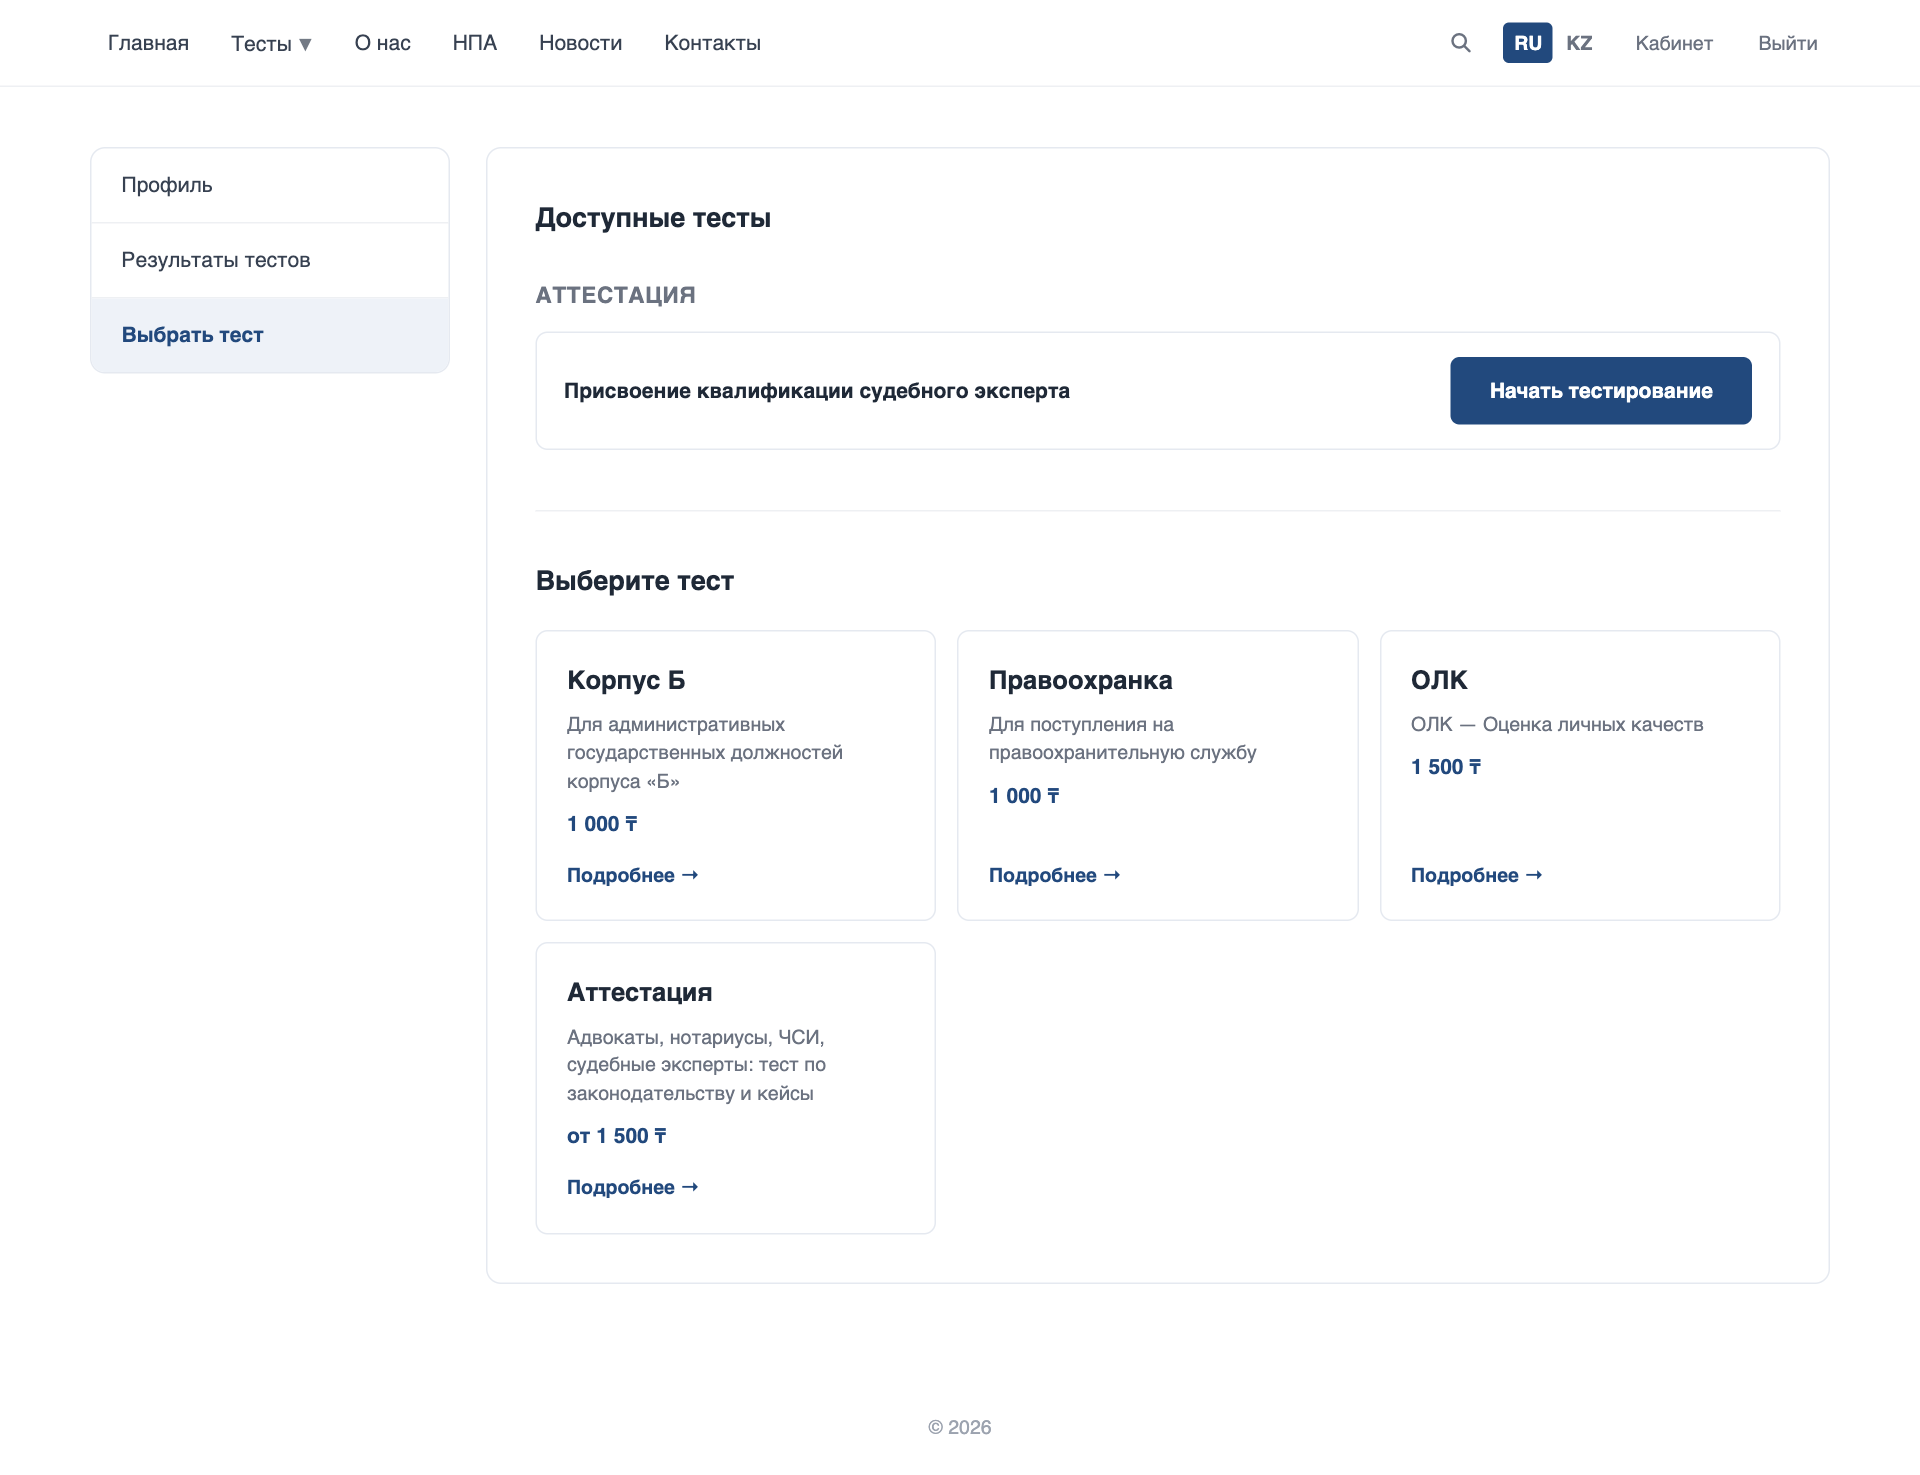Open Подробнее link for Корпус Б

coord(632,875)
